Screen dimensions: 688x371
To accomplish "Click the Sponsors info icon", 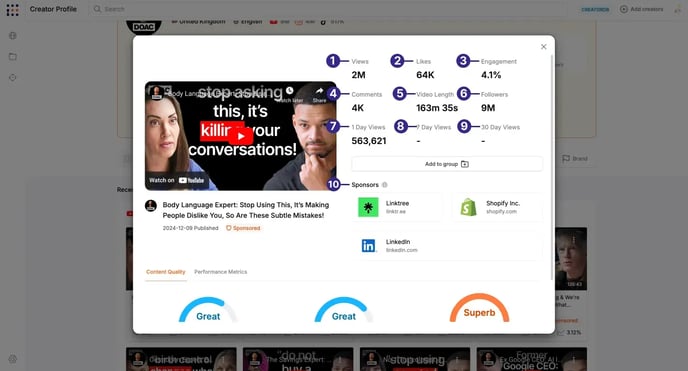I will click(x=385, y=185).
